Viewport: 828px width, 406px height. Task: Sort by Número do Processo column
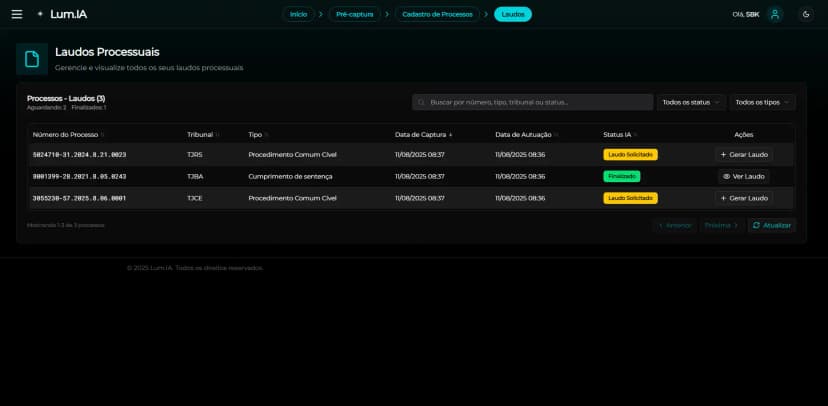(x=69, y=135)
